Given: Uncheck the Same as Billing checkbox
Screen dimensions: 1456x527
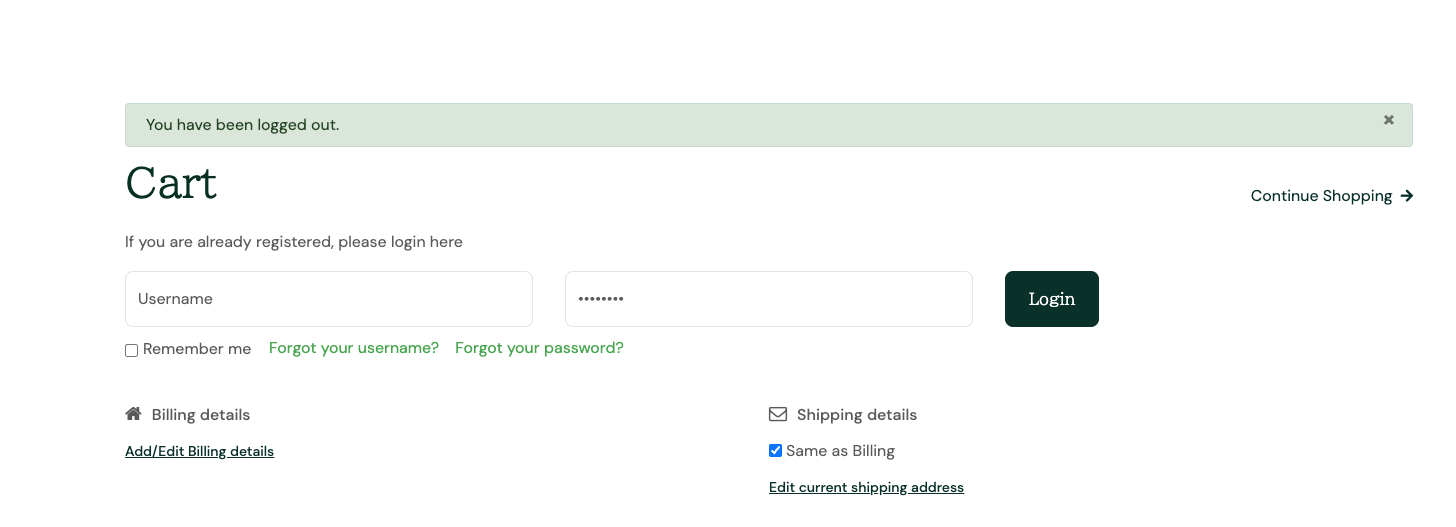Looking at the screenshot, I should click(x=775, y=451).
